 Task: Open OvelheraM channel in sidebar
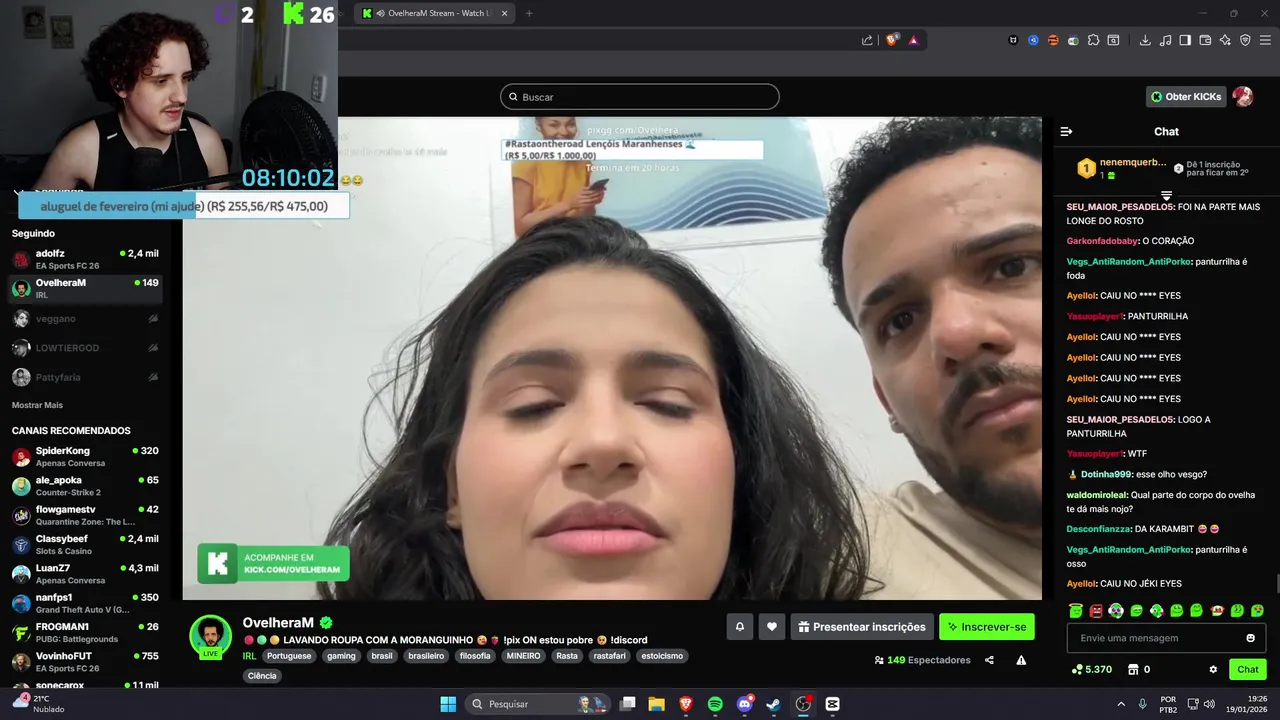(85, 289)
